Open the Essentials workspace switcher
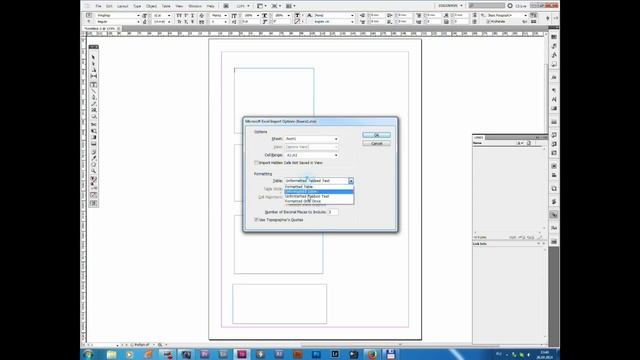 450,6
